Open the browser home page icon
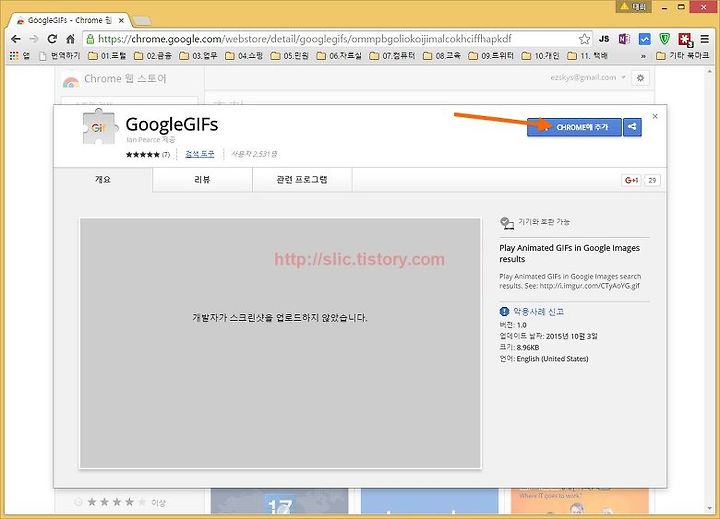Screen dimensions: 720x519 (70, 39)
